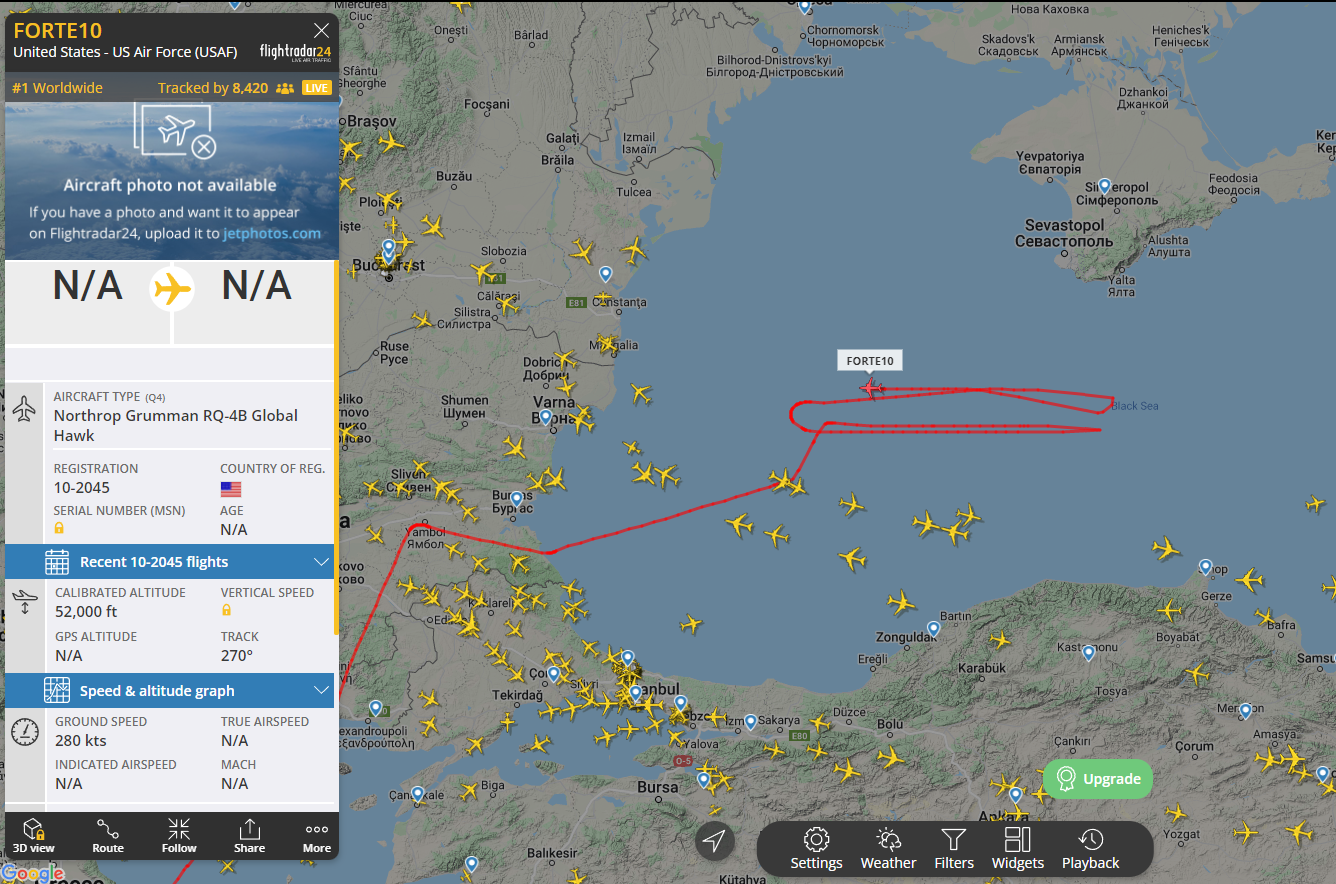Open map Settings gear
Screen dimensions: 1336x884
point(816,849)
